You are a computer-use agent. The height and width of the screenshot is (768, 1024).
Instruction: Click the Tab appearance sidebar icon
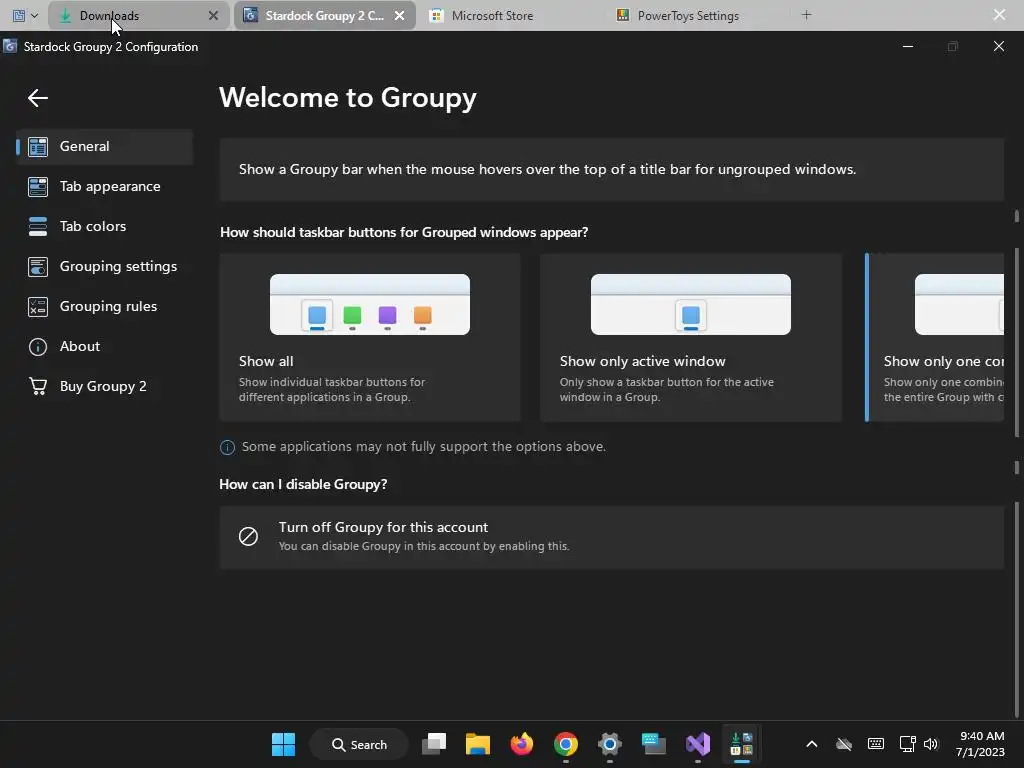coord(38,187)
